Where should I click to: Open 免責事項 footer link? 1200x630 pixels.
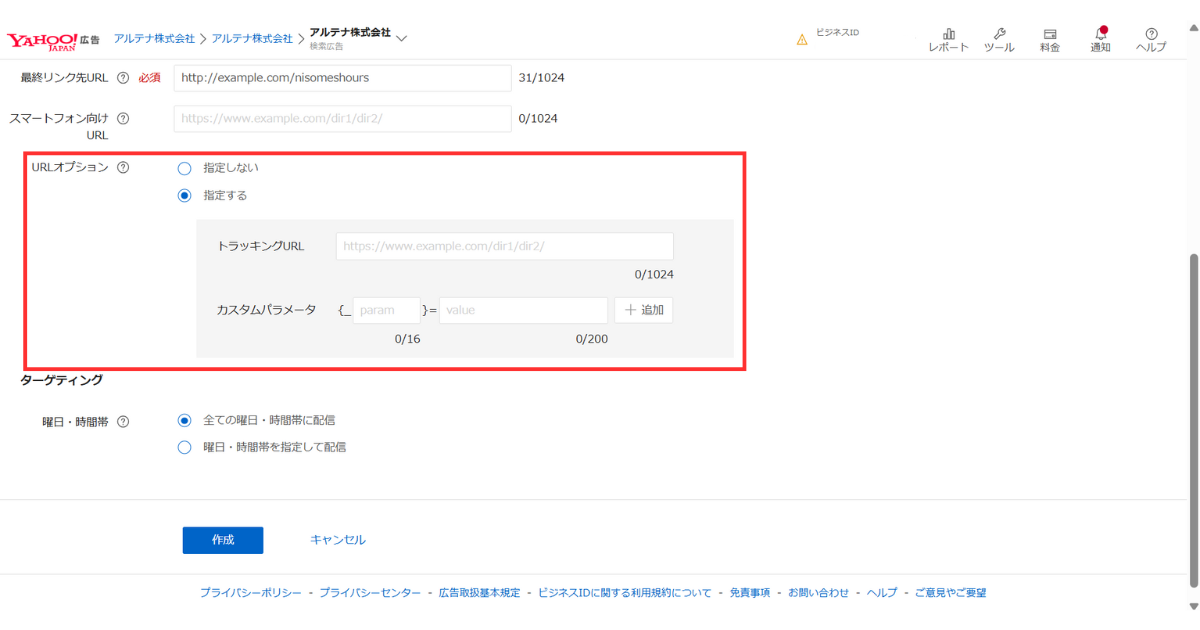[x=749, y=593]
